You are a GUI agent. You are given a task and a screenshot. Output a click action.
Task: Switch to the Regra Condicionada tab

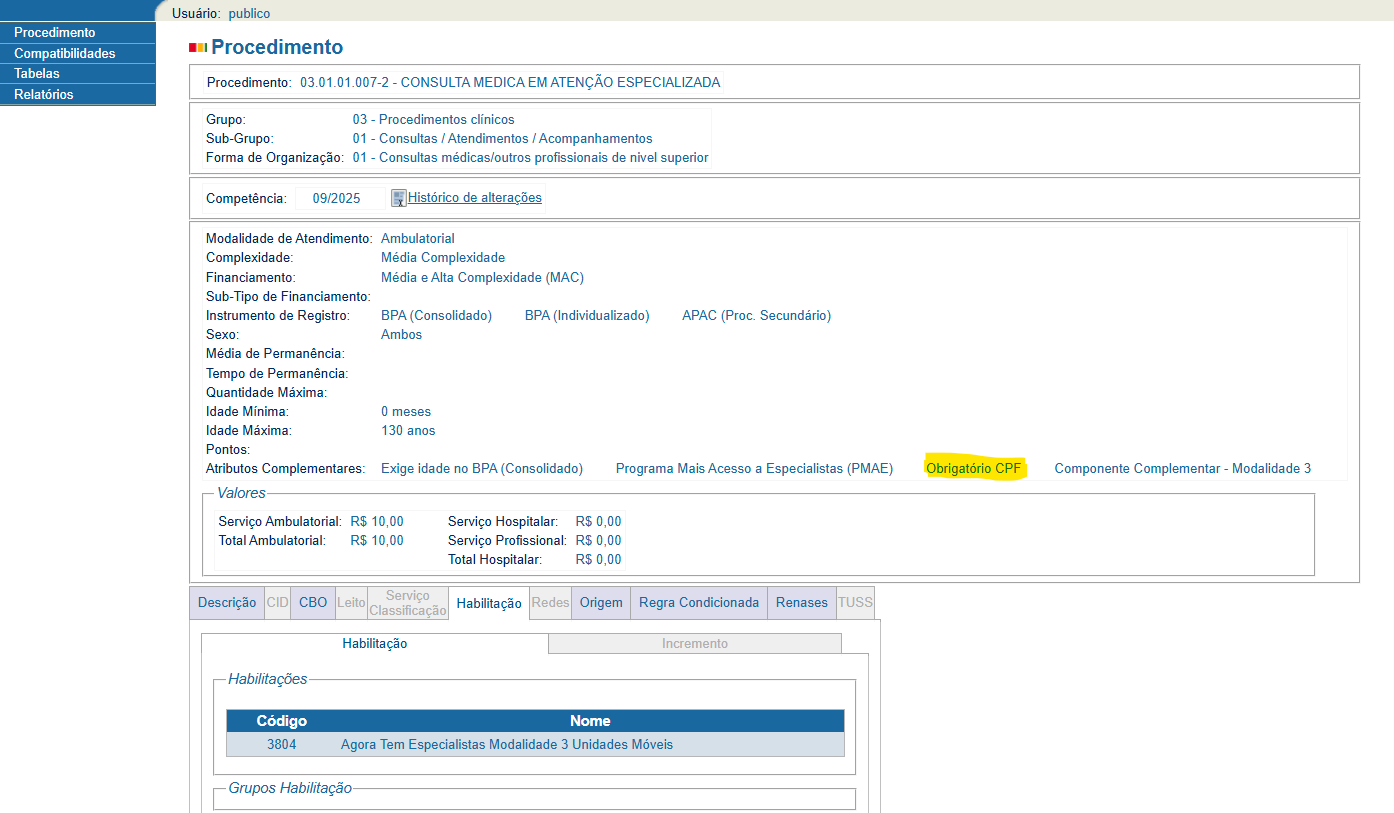pyautogui.click(x=699, y=603)
